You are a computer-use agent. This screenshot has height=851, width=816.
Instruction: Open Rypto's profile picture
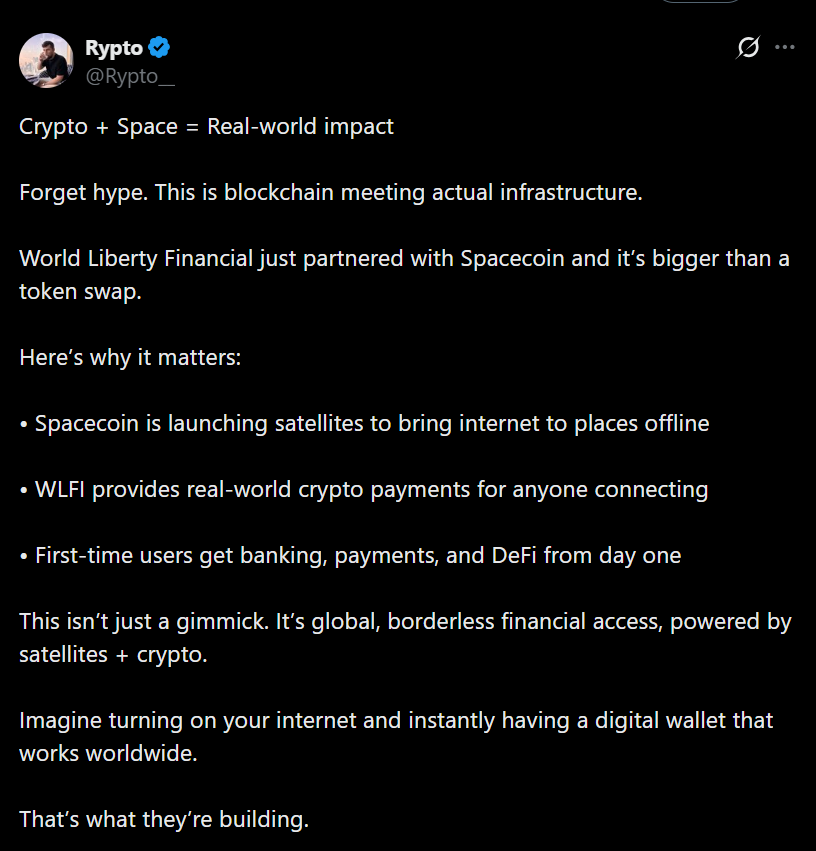click(46, 60)
